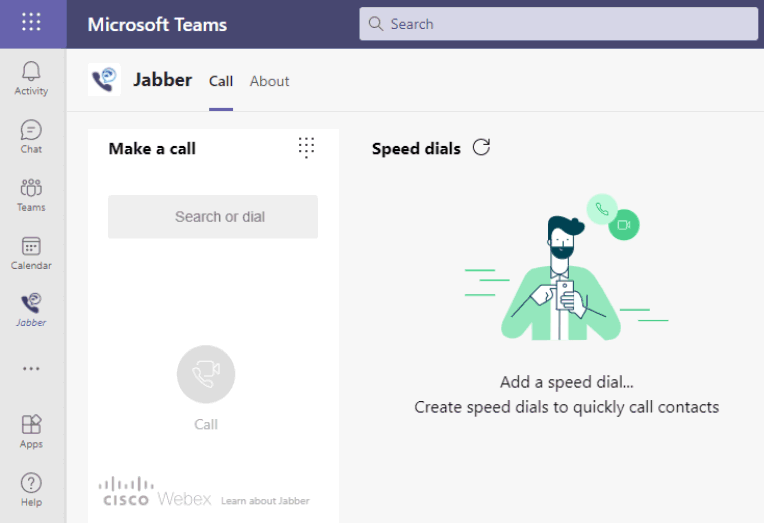The width and height of the screenshot is (764, 523).
Task: Click the disabled Call button
Action: point(206,374)
